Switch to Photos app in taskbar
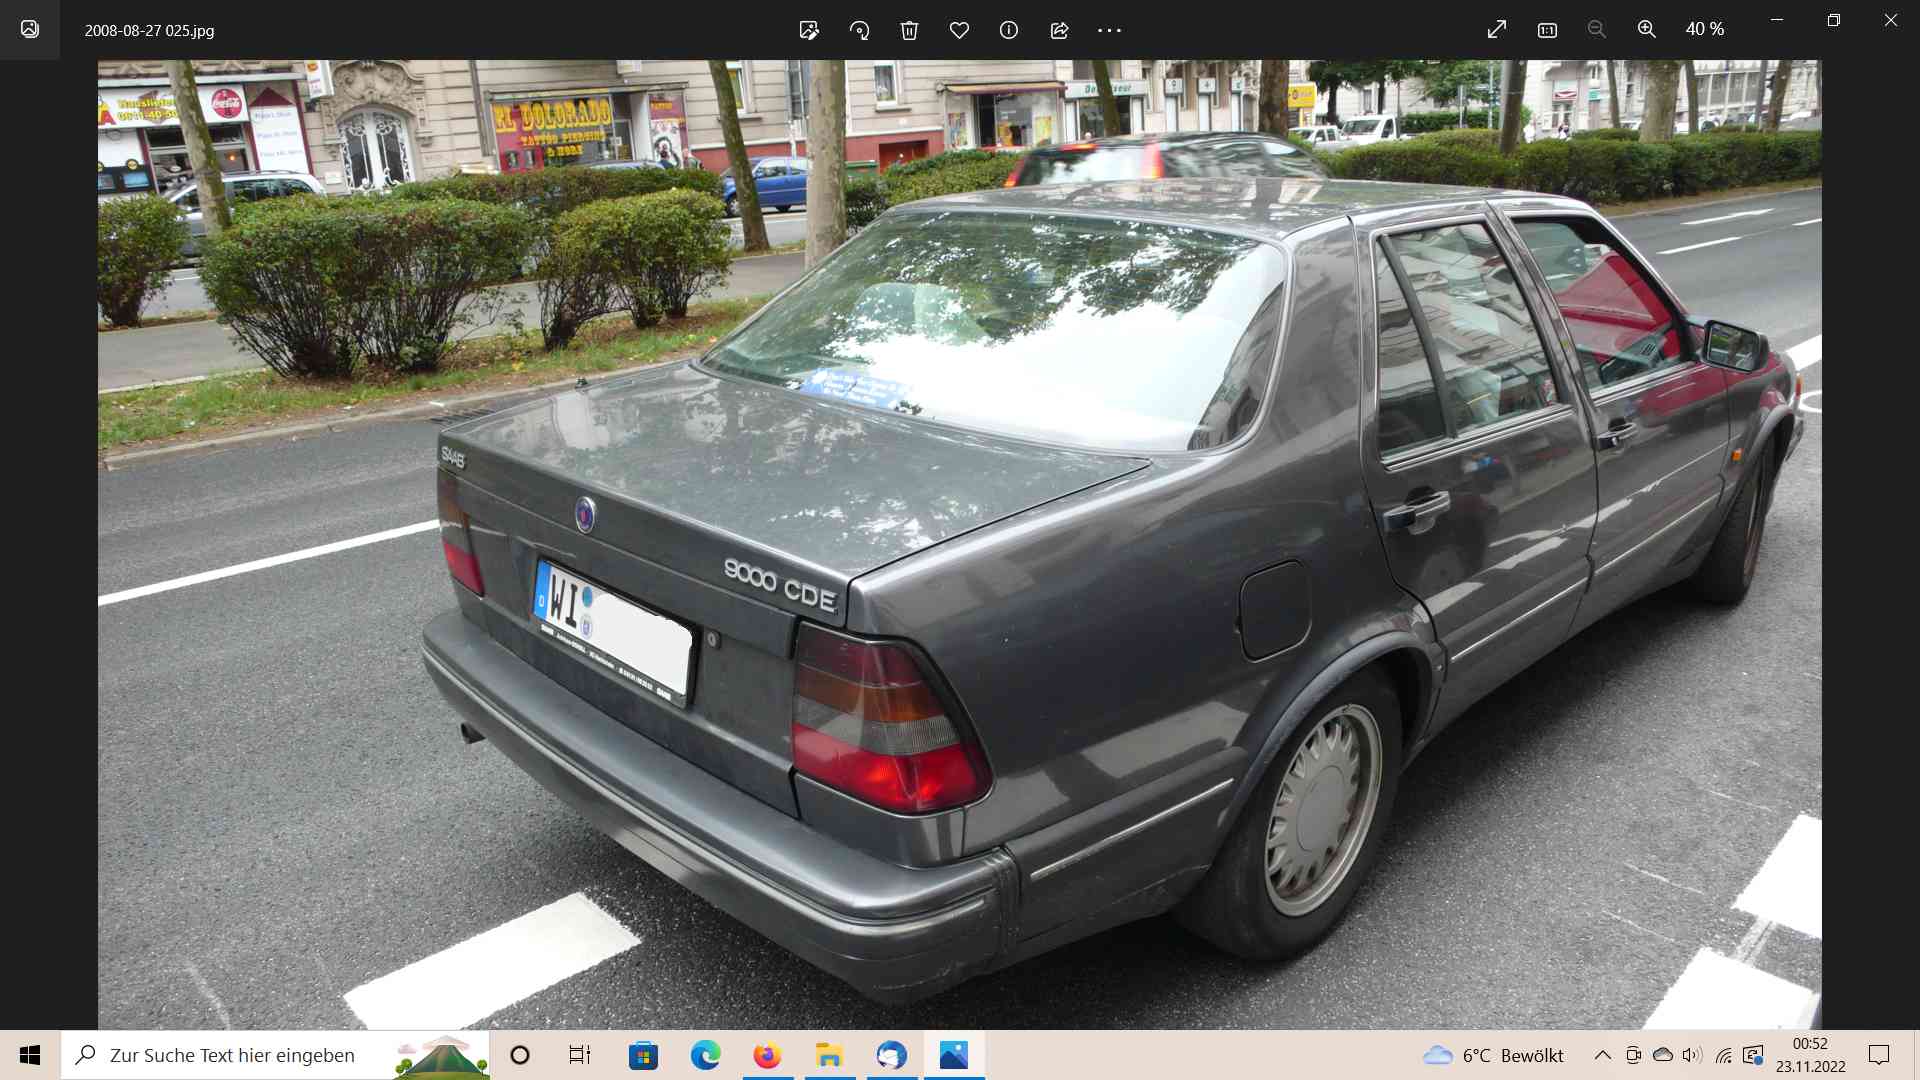Screen dimensions: 1920x1080 click(954, 1055)
